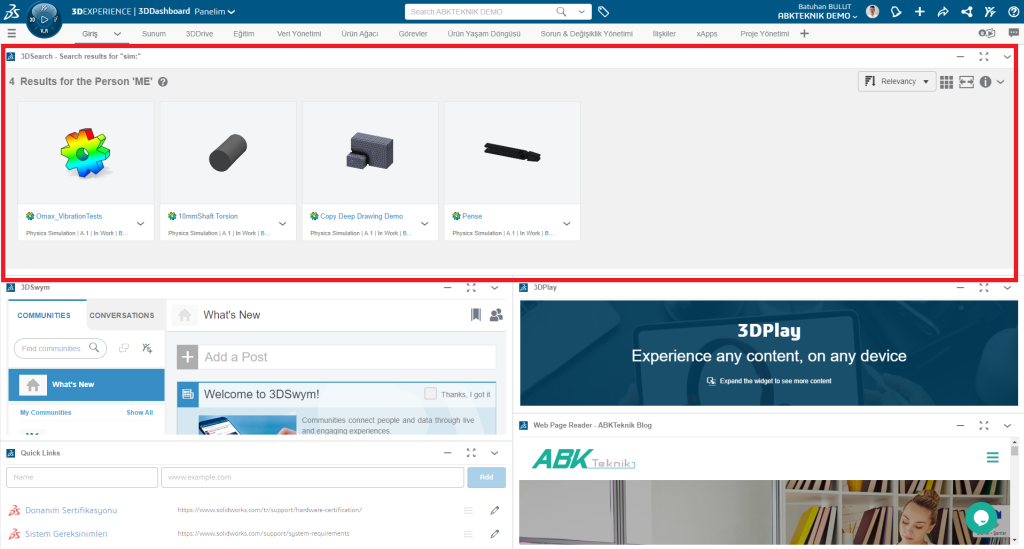Viewport: 1024px width, 549px height.
Task: Click the tag icon beside the search bar
Action: coord(604,12)
